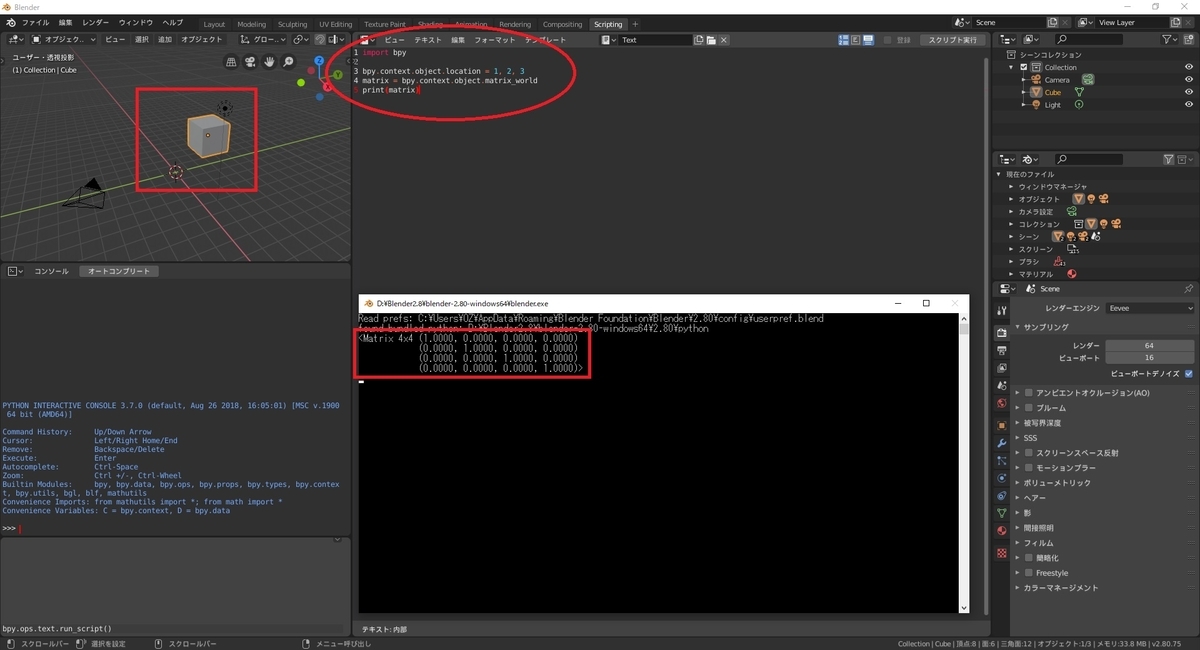Unlink the Text datablock with X icon
Image resolution: width=1200 pixels, height=650 pixels.
click(724, 40)
